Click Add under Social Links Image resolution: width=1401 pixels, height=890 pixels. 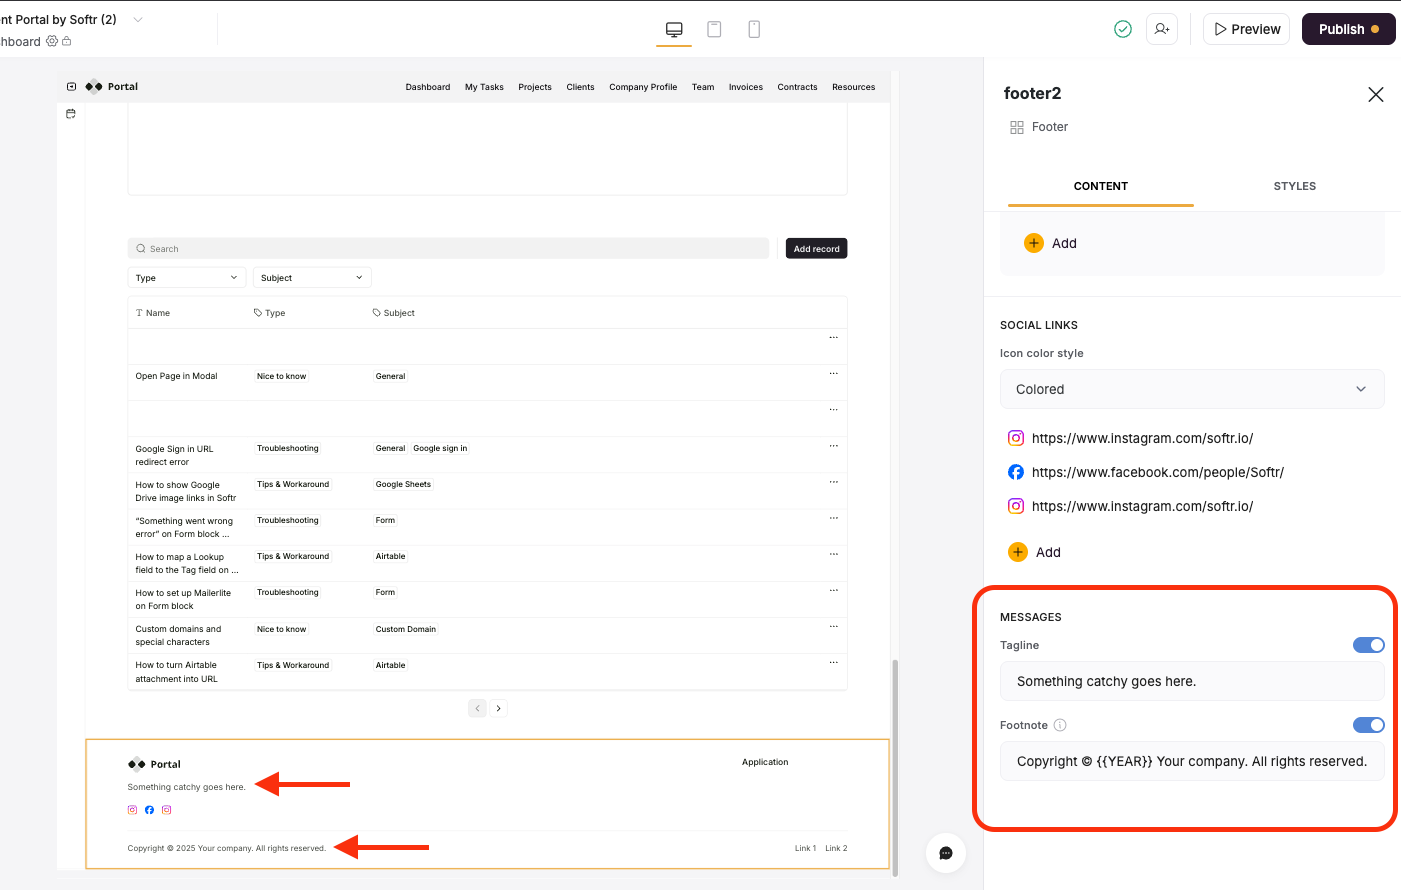click(x=1035, y=552)
